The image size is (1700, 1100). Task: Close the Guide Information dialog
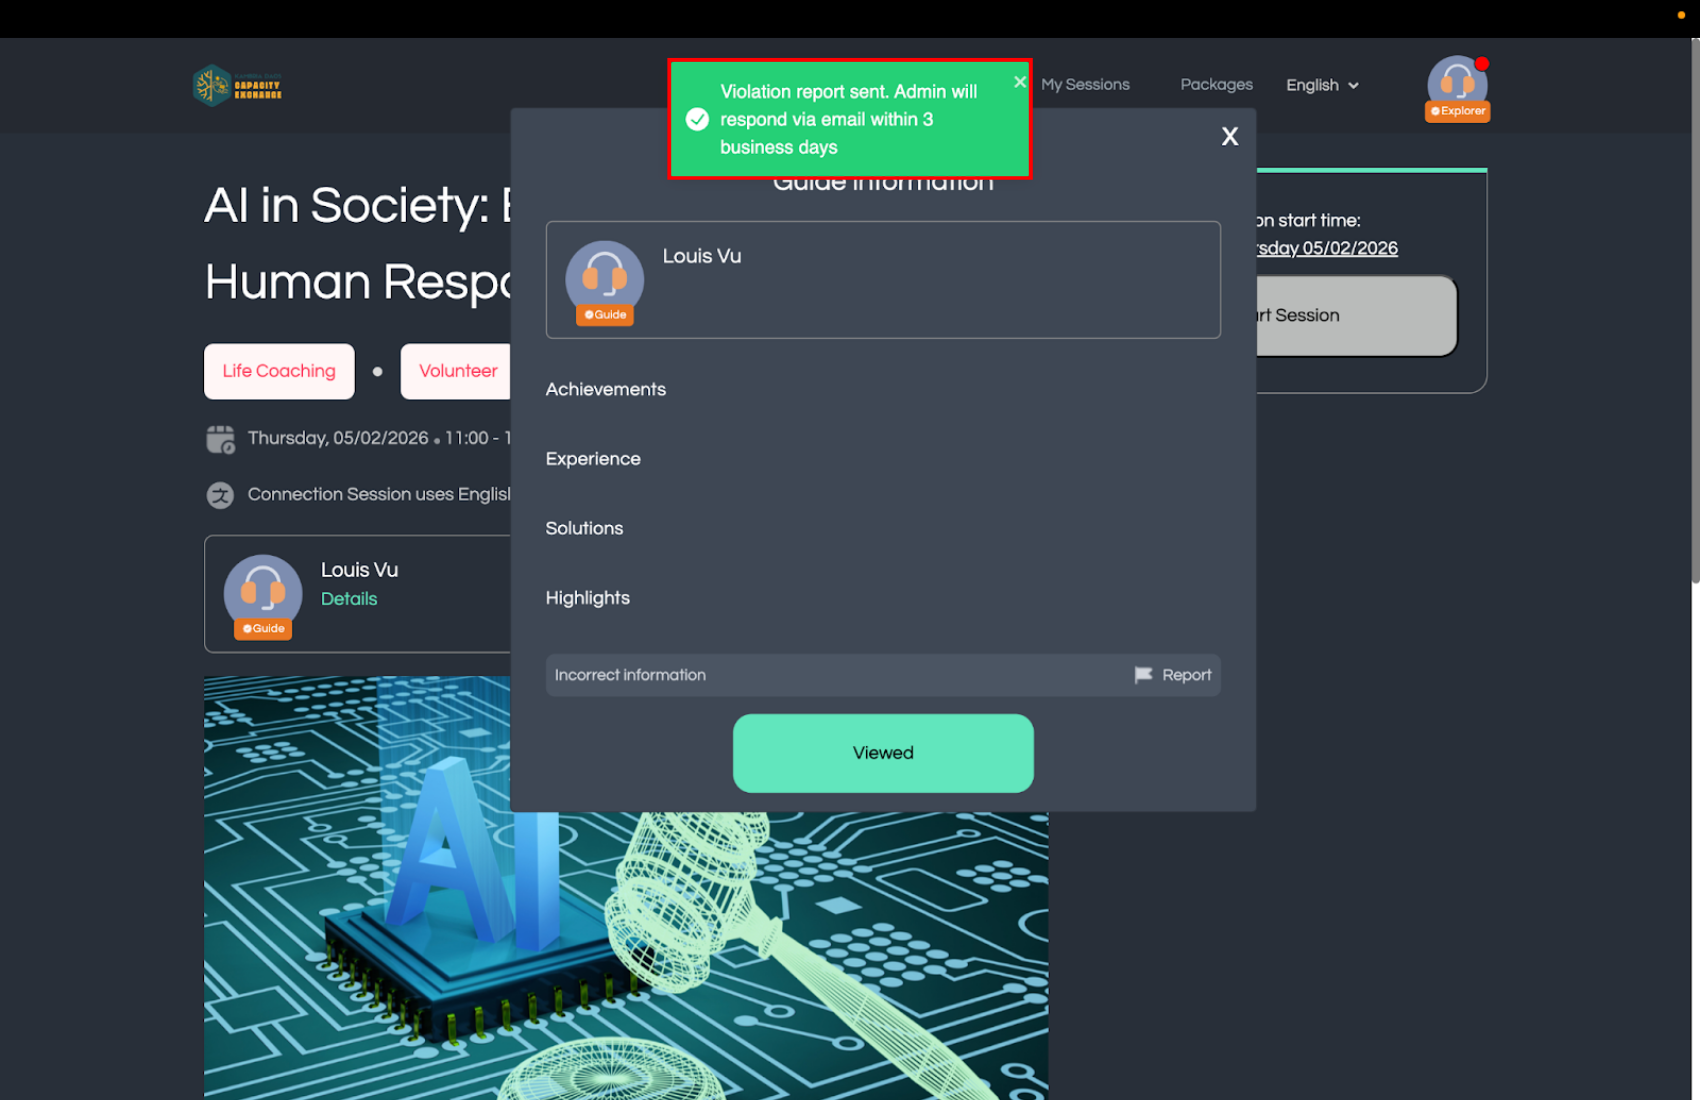[x=1229, y=137]
